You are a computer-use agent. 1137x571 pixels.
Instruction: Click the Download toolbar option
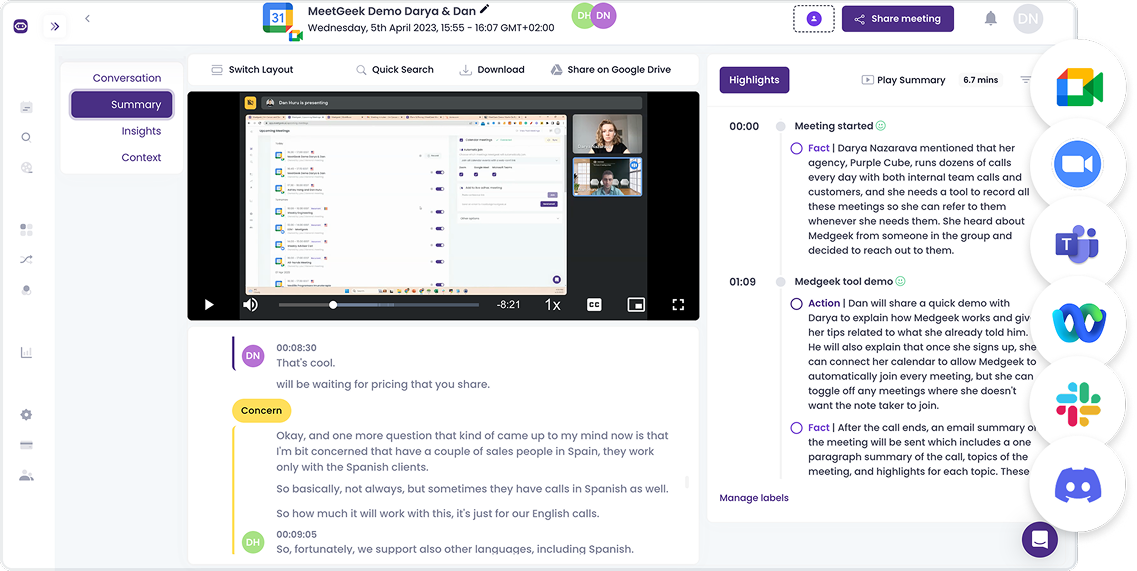click(x=492, y=70)
